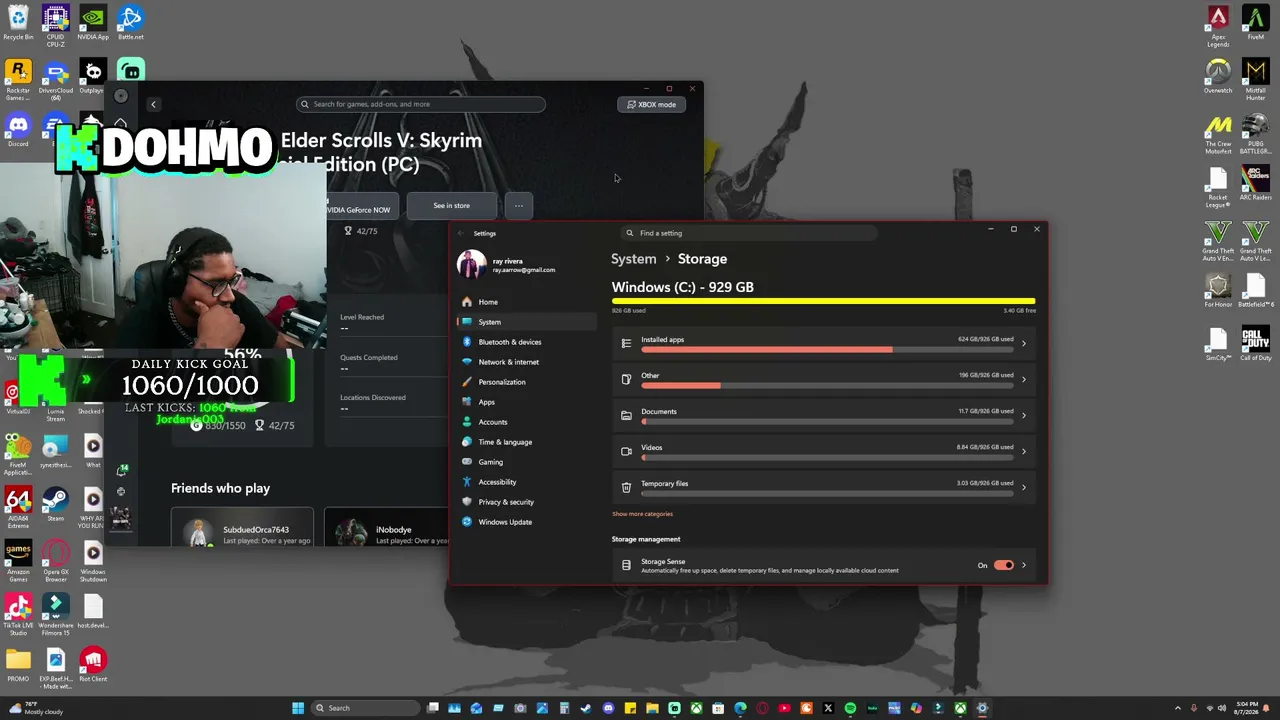The width and height of the screenshot is (1280, 720).
Task: Open SubduedOrca7643 friend card
Action: pyautogui.click(x=242, y=528)
